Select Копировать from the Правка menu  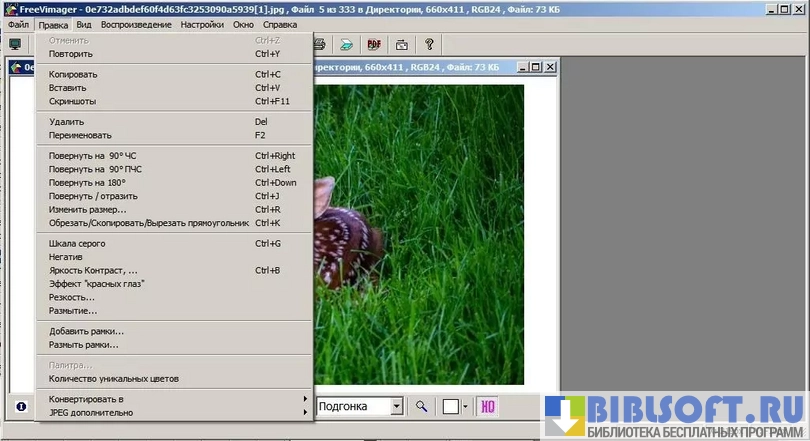point(73,74)
